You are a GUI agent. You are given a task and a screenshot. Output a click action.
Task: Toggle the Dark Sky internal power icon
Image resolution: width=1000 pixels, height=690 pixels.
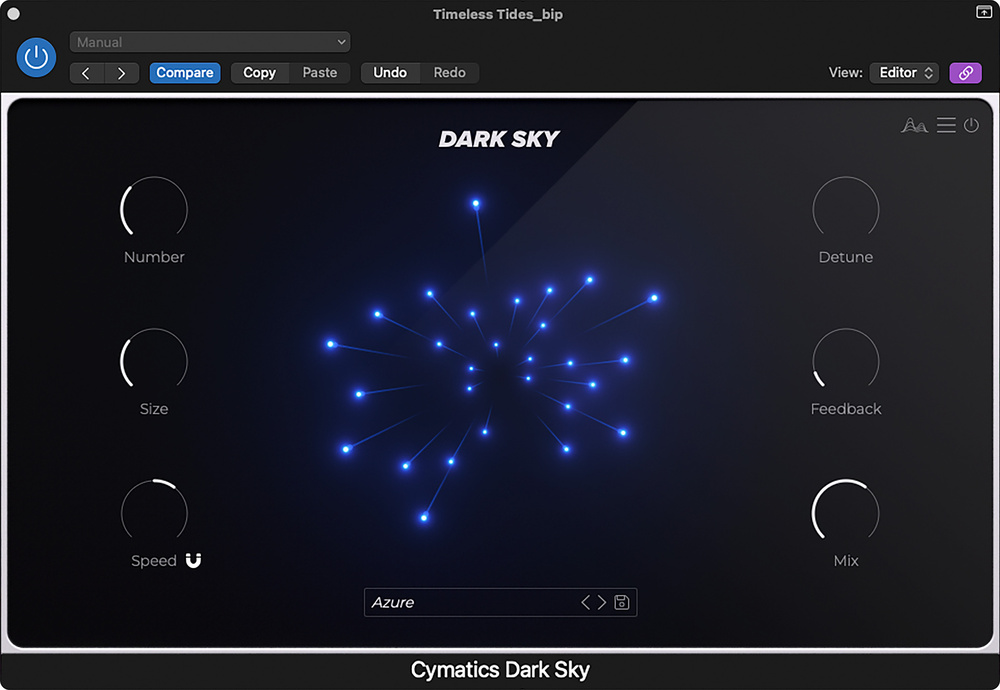click(x=971, y=125)
